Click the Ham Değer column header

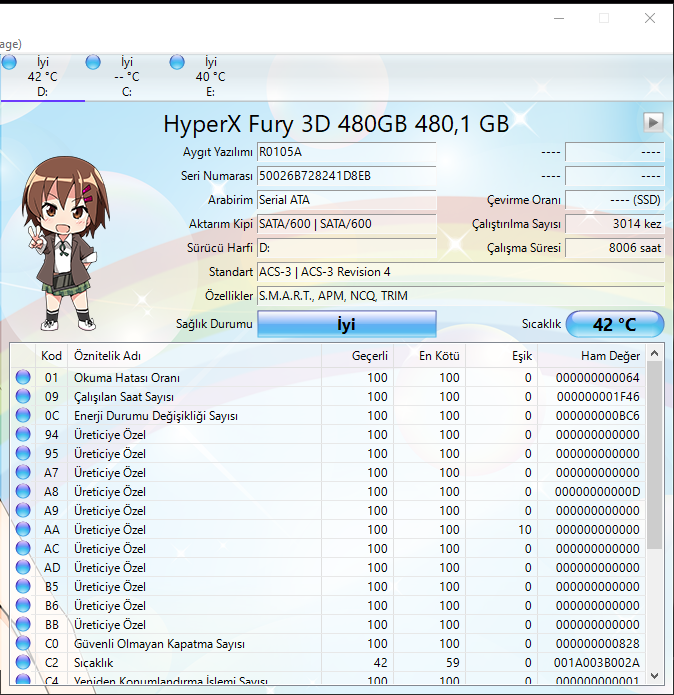(x=610, y=356)
